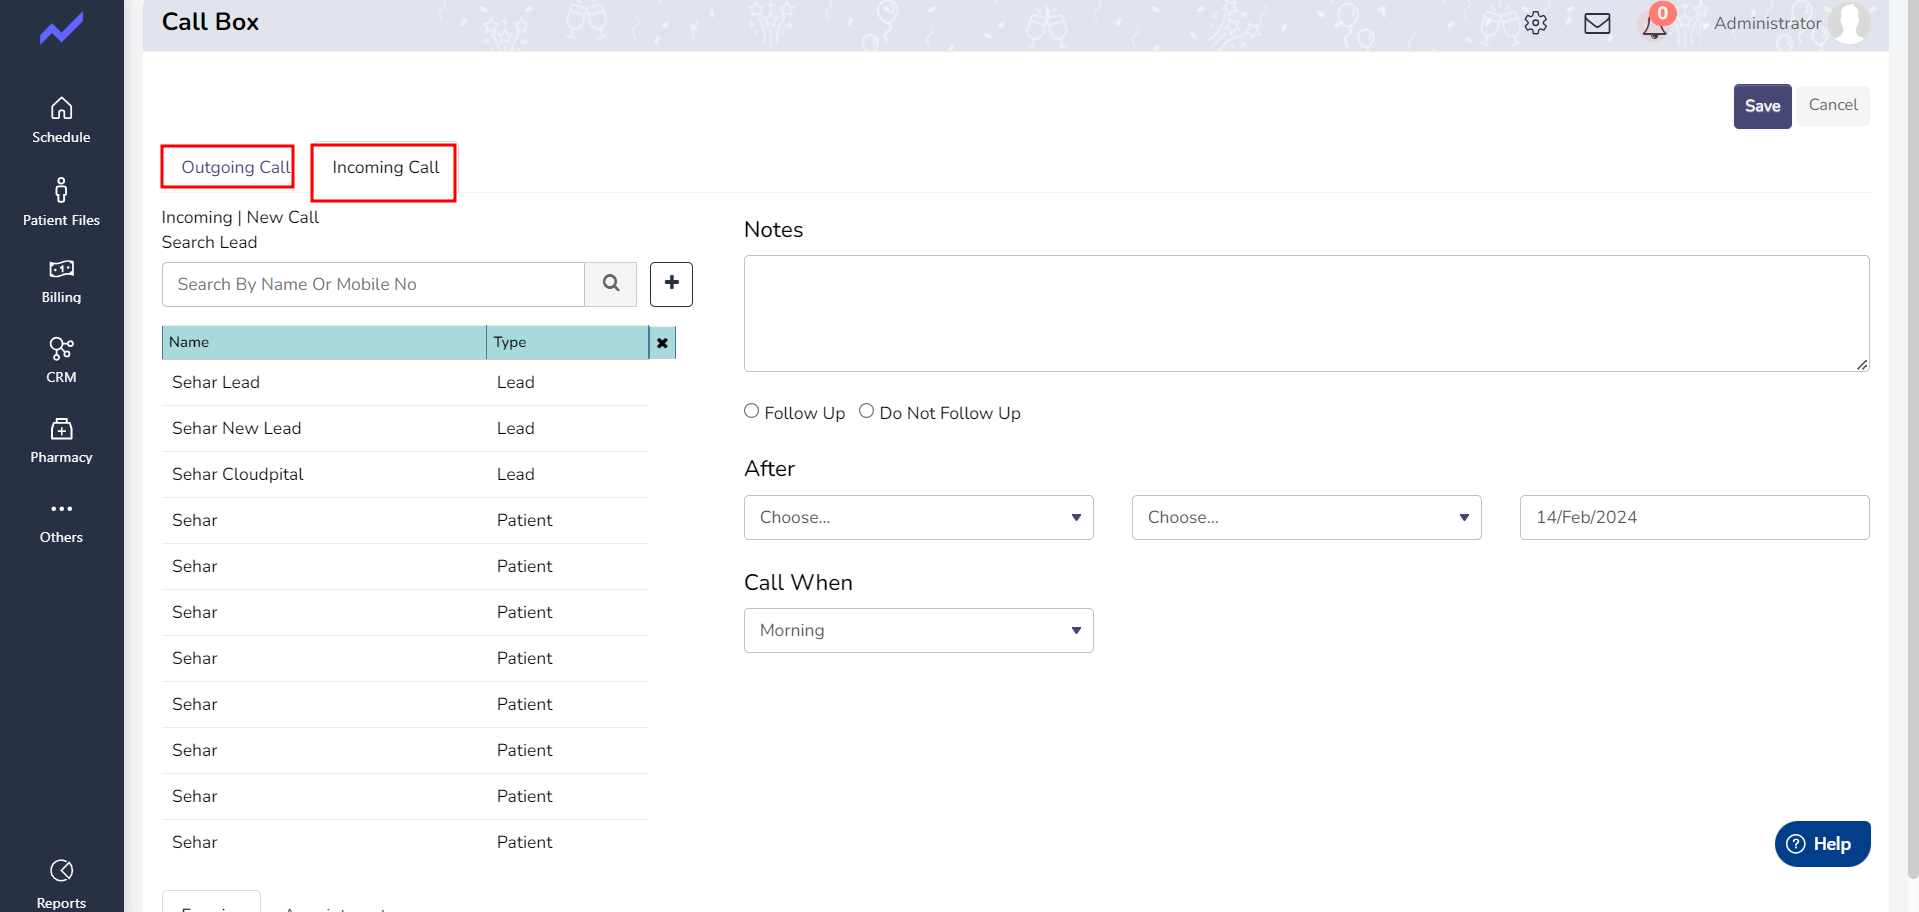
Task: Open settings gear icon in header
Action: (x=1536, y=23)
